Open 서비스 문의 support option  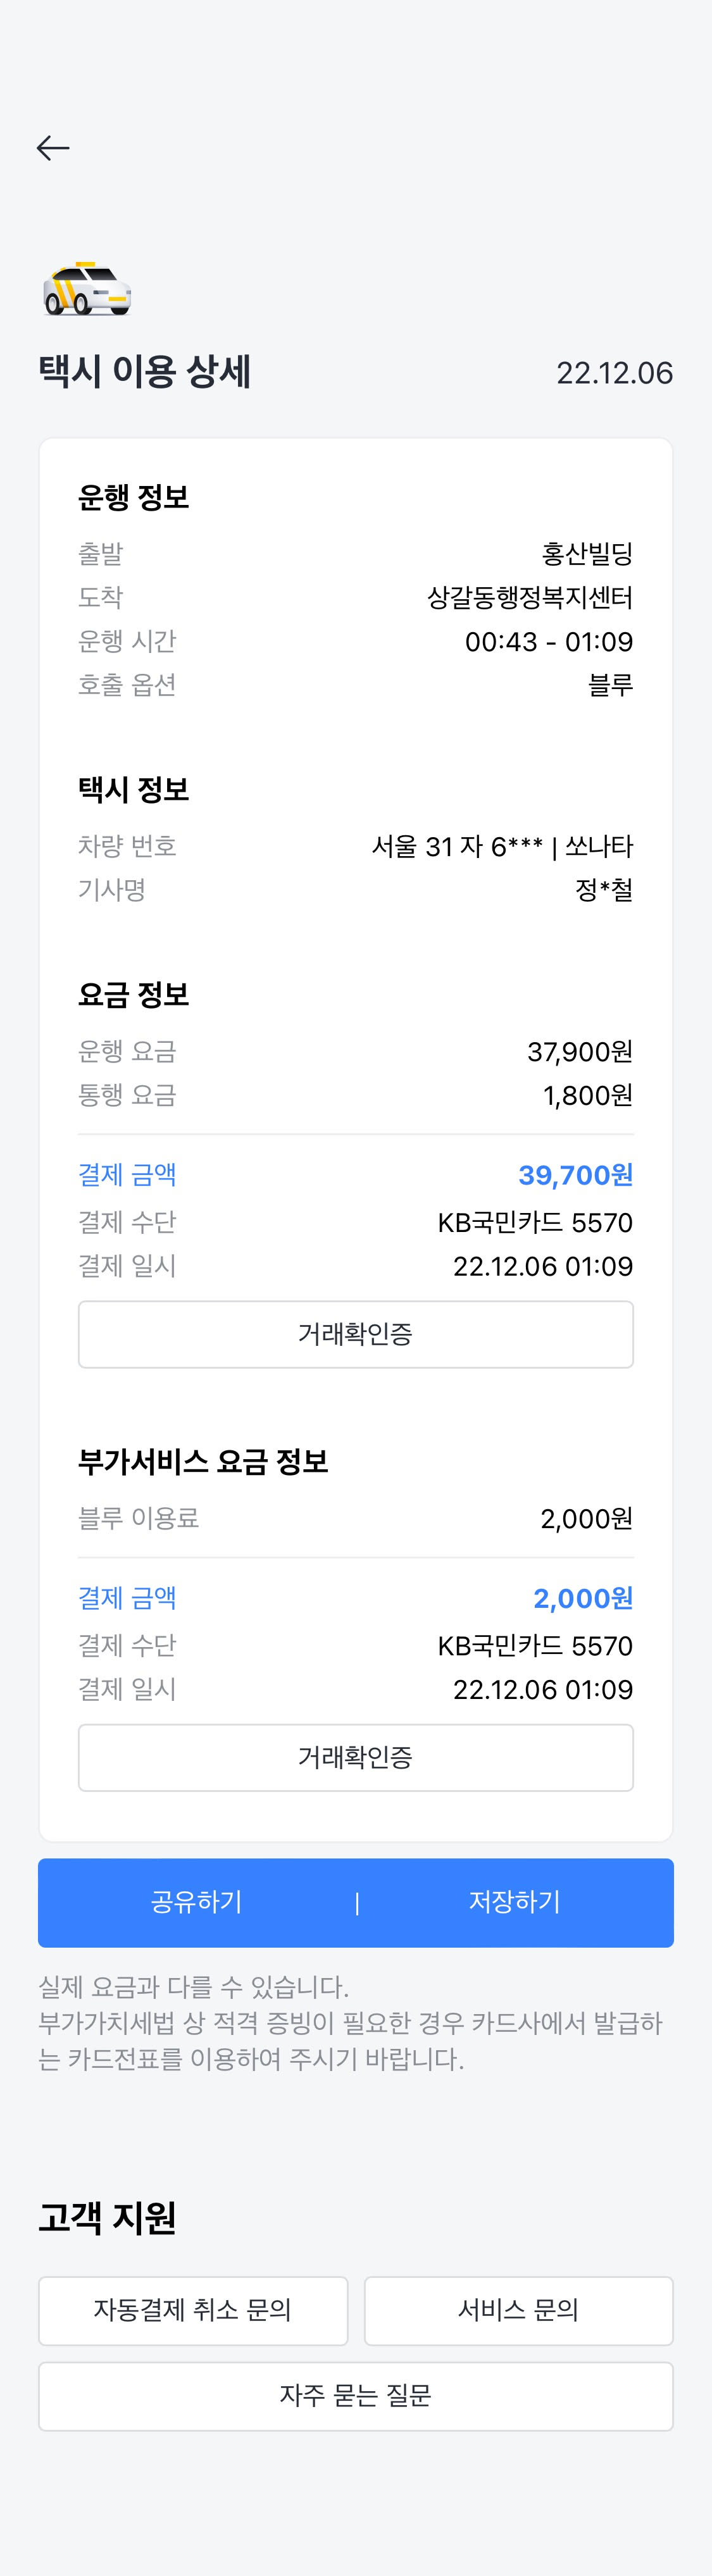click(x=518, y=2310)
